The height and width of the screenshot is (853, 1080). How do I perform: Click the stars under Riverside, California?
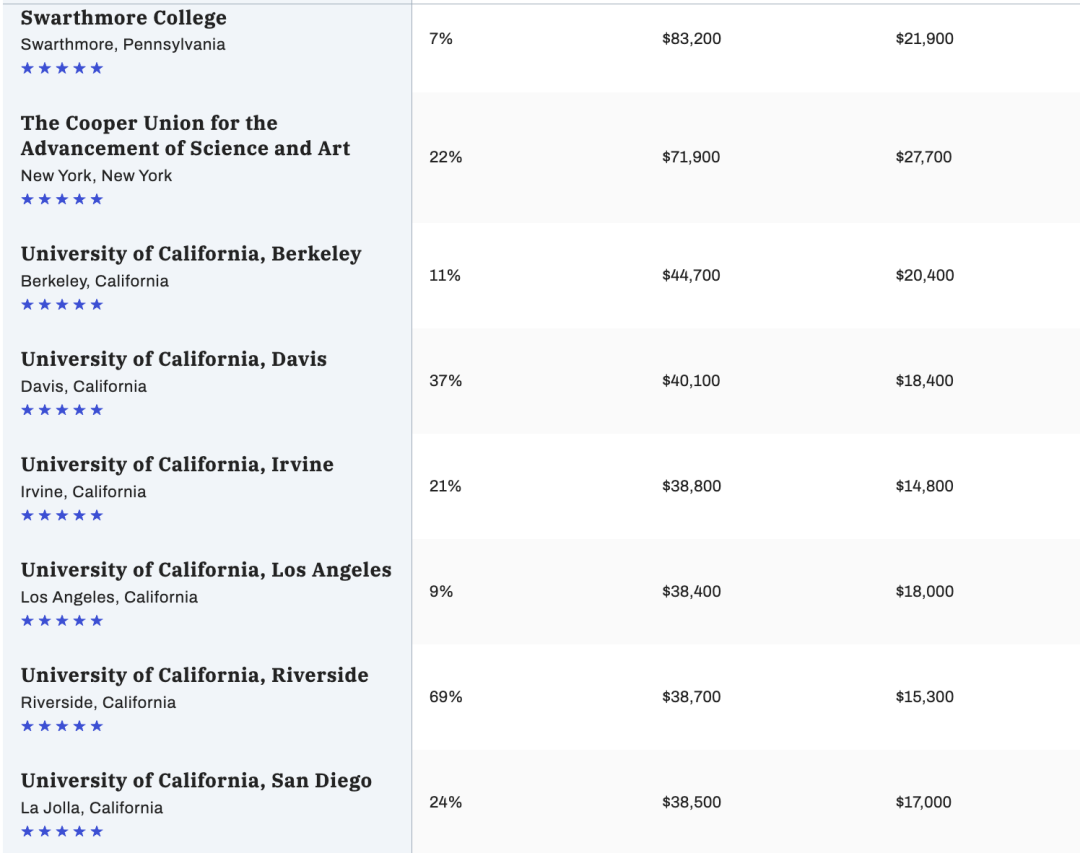coord(62,726)
